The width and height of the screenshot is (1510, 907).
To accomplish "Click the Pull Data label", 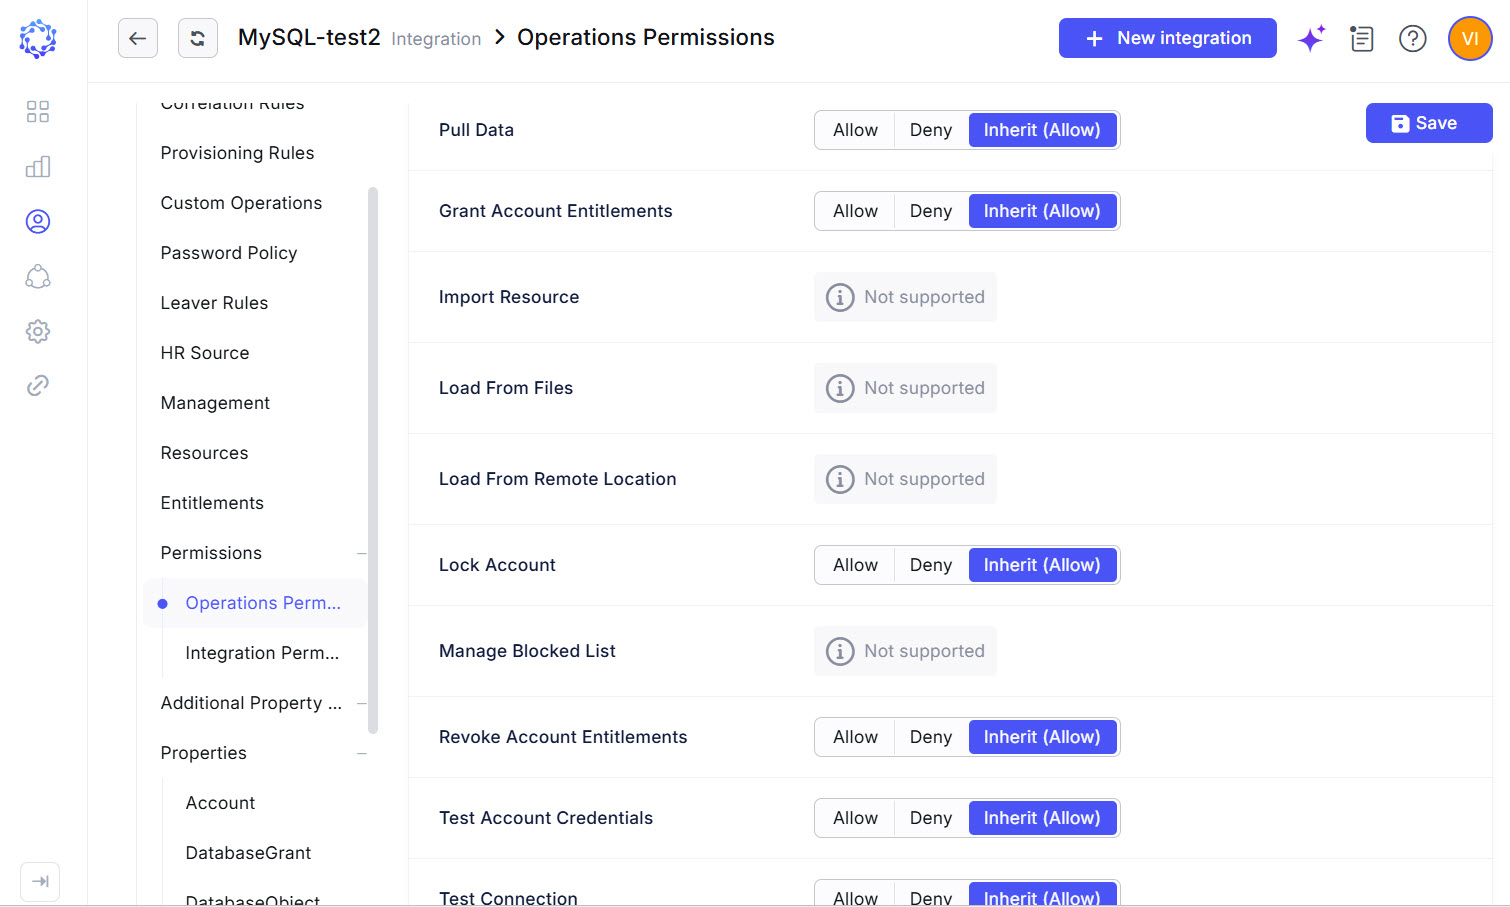I will (476, 130).
